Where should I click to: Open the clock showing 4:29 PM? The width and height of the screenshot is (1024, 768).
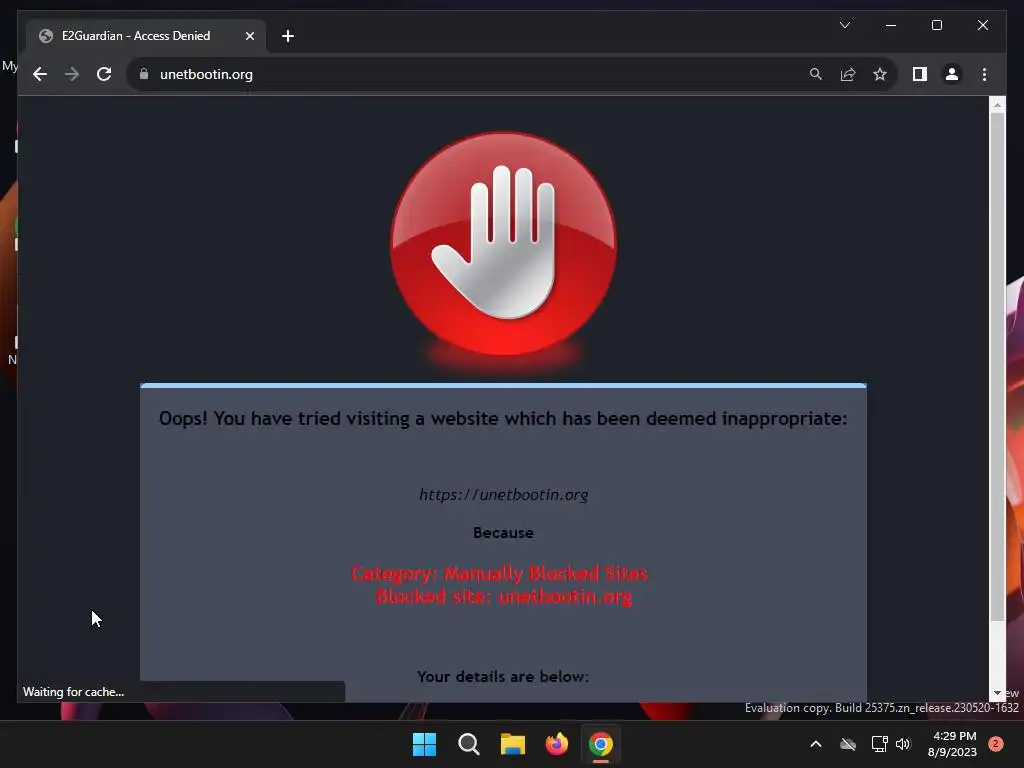coord(952,744)
